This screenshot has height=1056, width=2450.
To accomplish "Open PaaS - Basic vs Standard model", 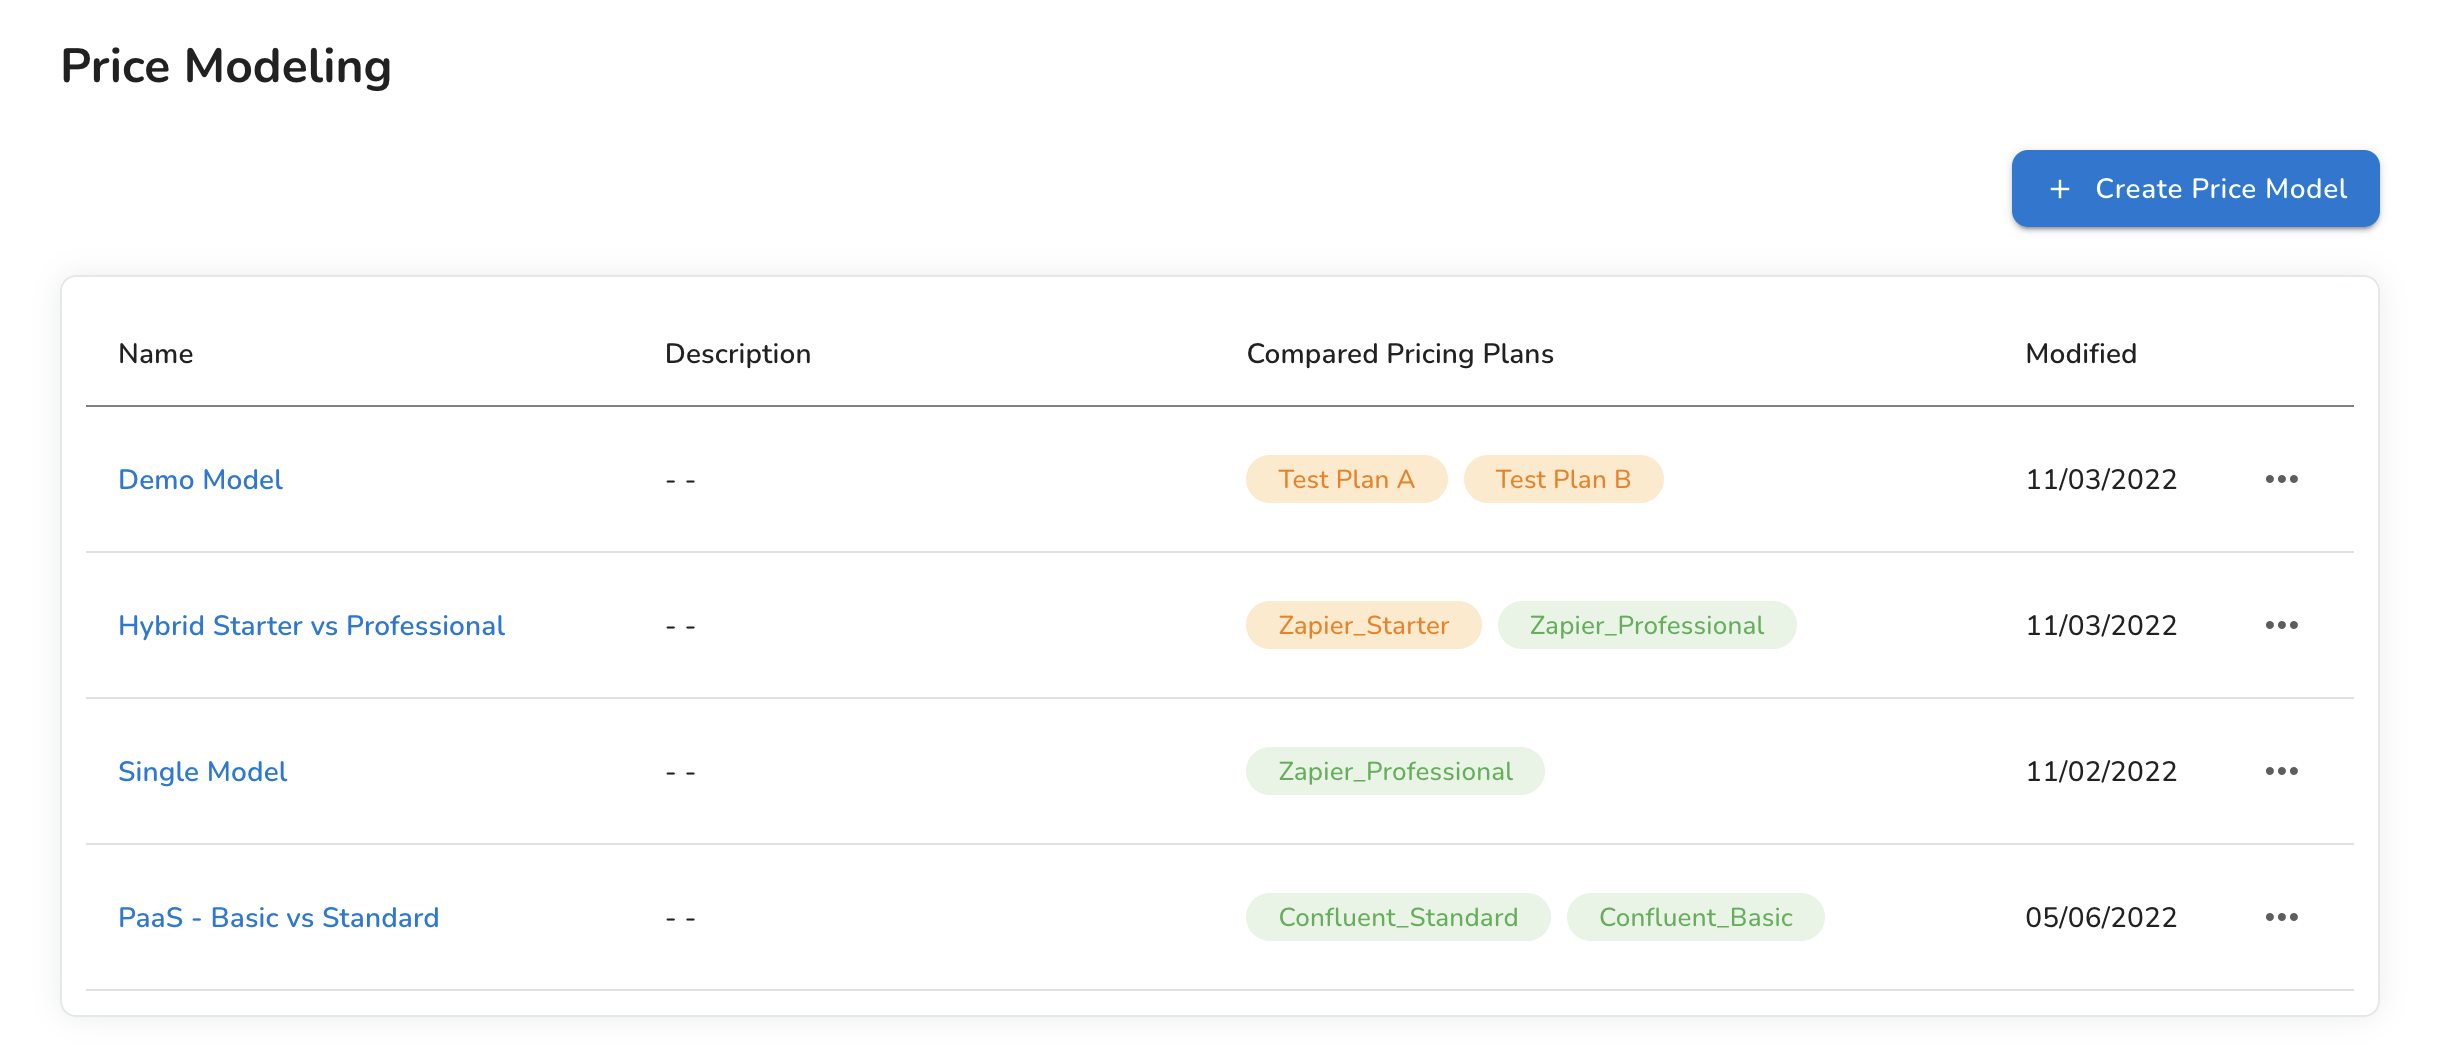I will point(278,918).
